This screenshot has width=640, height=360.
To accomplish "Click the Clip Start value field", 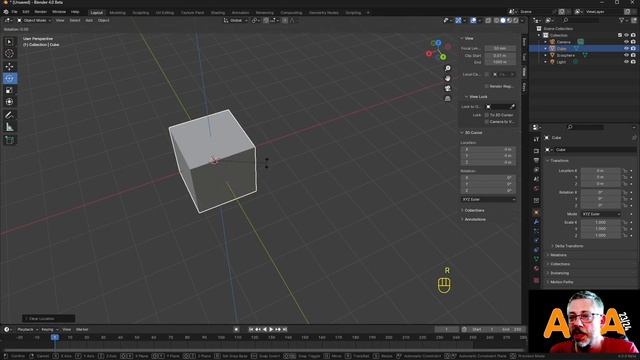I will pos(500,56).
